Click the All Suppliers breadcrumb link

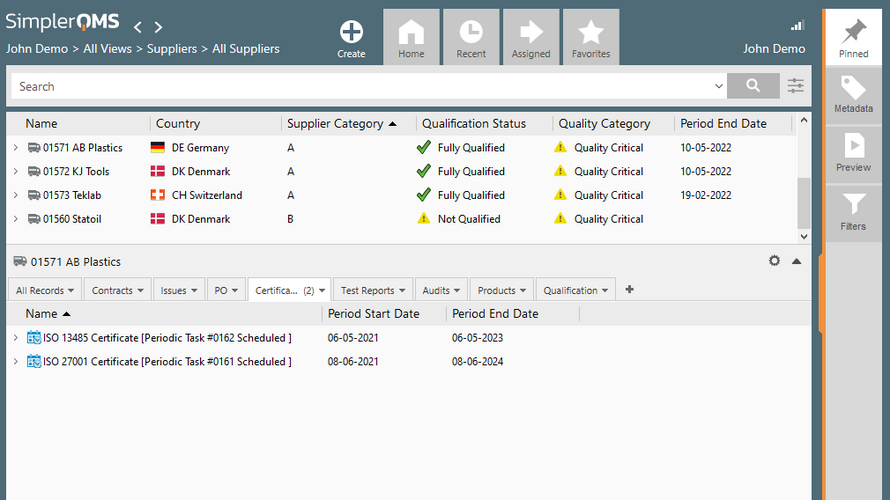(x=246, y=49)
